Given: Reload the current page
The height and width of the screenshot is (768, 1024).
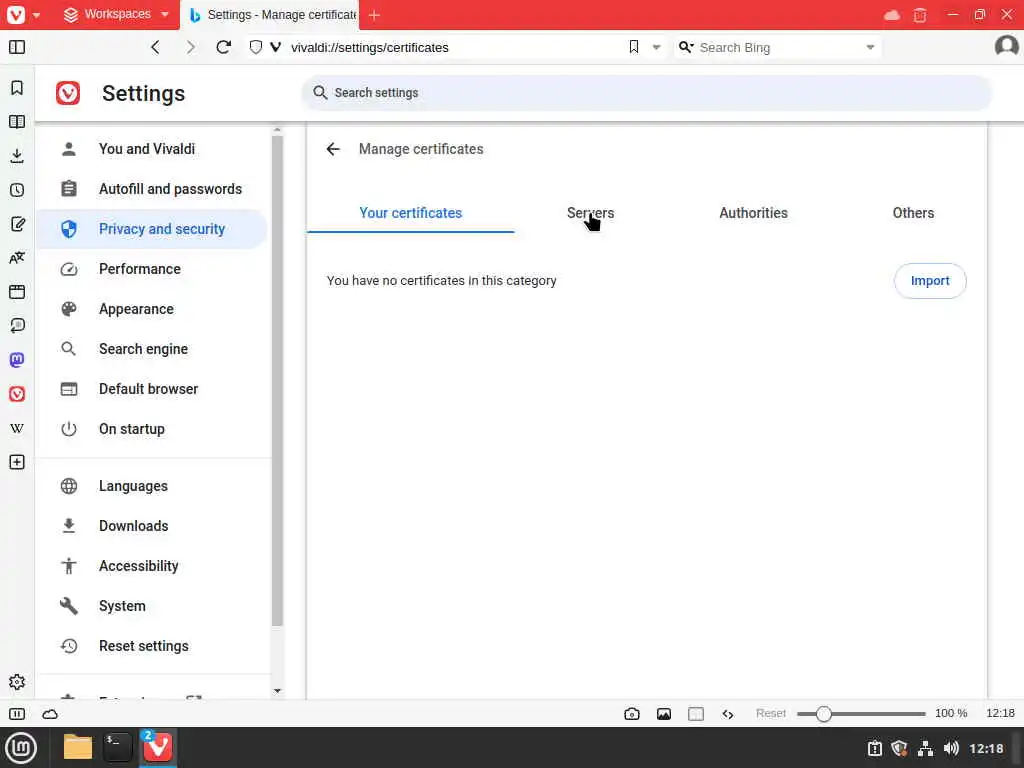Looking at the screenshot, I should coord(223,47).
